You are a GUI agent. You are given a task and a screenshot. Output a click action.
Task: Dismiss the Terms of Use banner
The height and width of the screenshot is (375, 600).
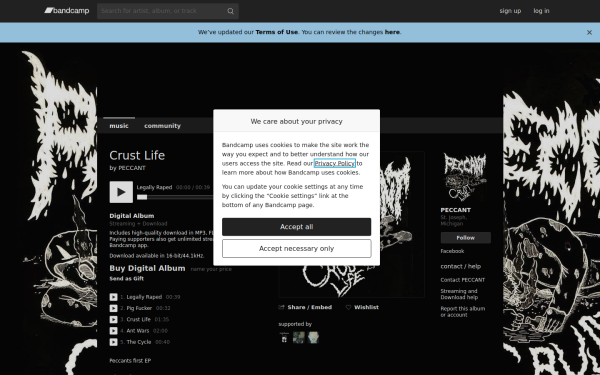pyautogui.click(x=589, y=33)
